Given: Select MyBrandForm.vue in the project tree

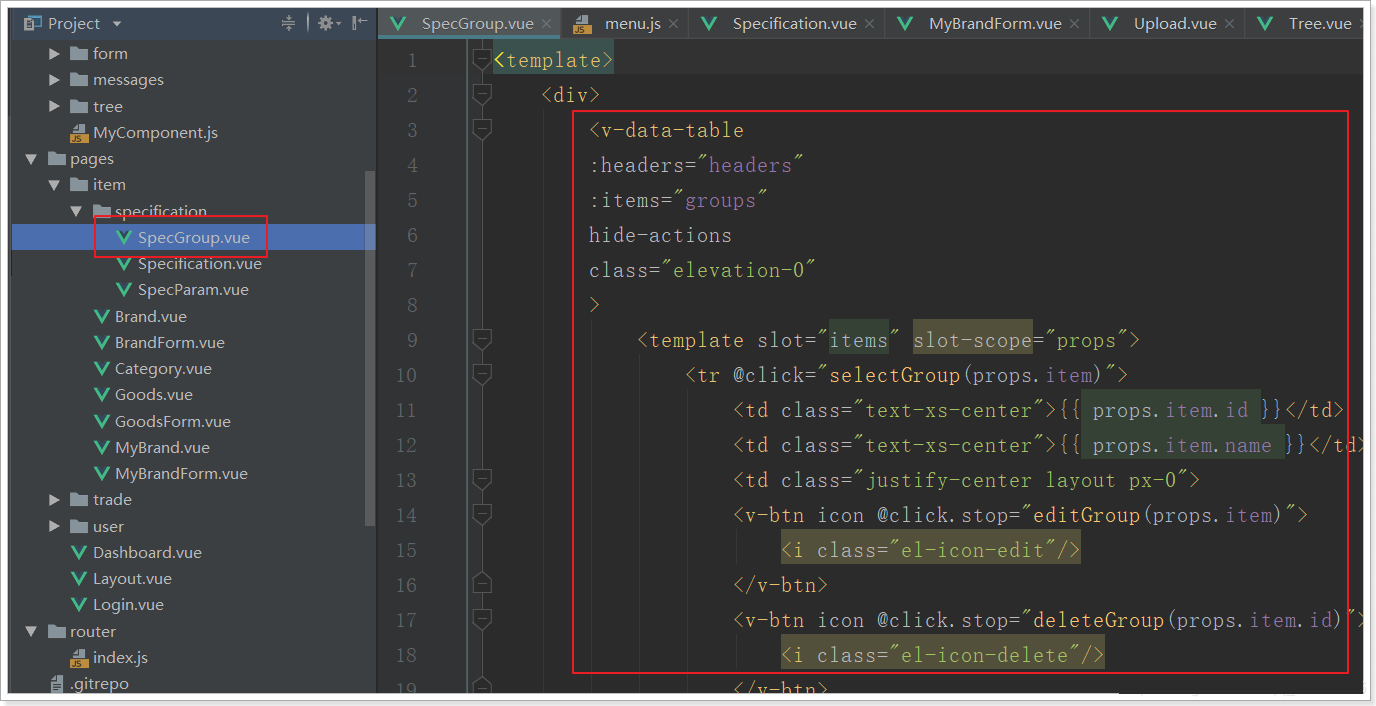Looking at the screenshot, I should coord(181,474).
